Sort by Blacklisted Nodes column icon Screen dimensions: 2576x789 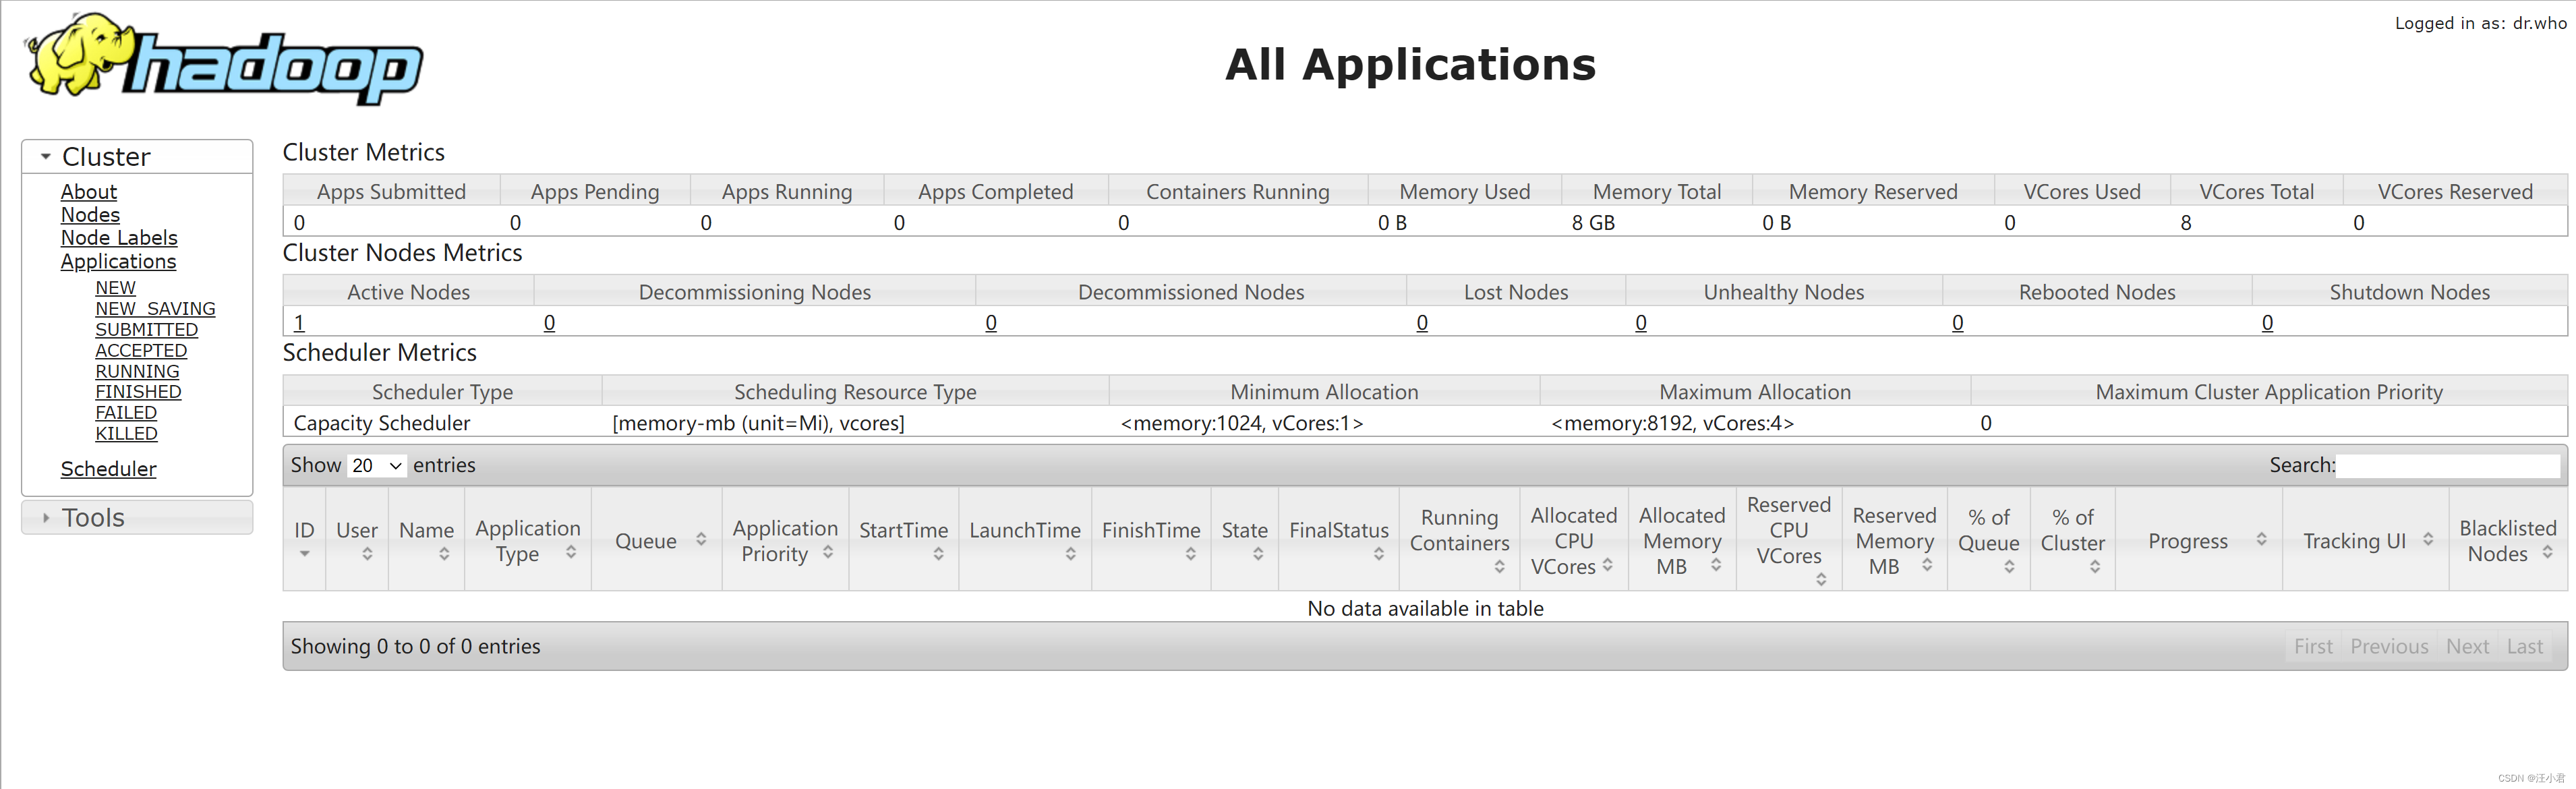point(2547,552)
